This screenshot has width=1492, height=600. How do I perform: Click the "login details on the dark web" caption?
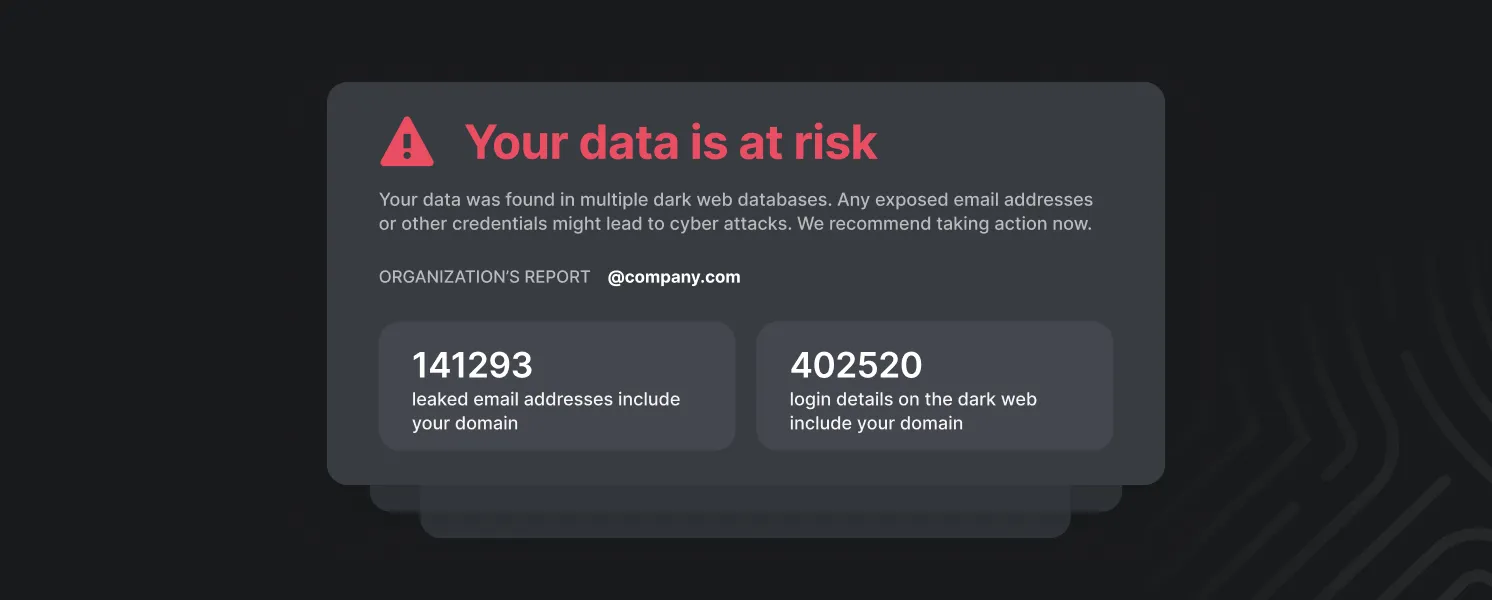(x=913, y=399)
